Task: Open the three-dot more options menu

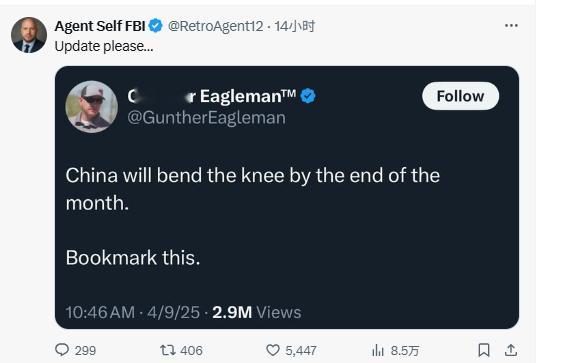Action: 511,25
